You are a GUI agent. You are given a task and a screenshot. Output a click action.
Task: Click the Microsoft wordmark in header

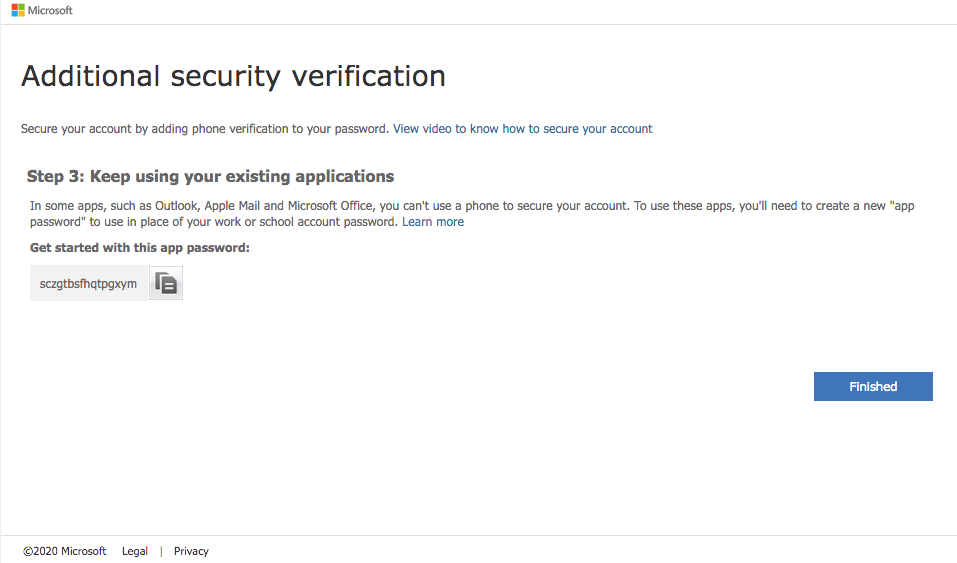[x=50, y=10]
